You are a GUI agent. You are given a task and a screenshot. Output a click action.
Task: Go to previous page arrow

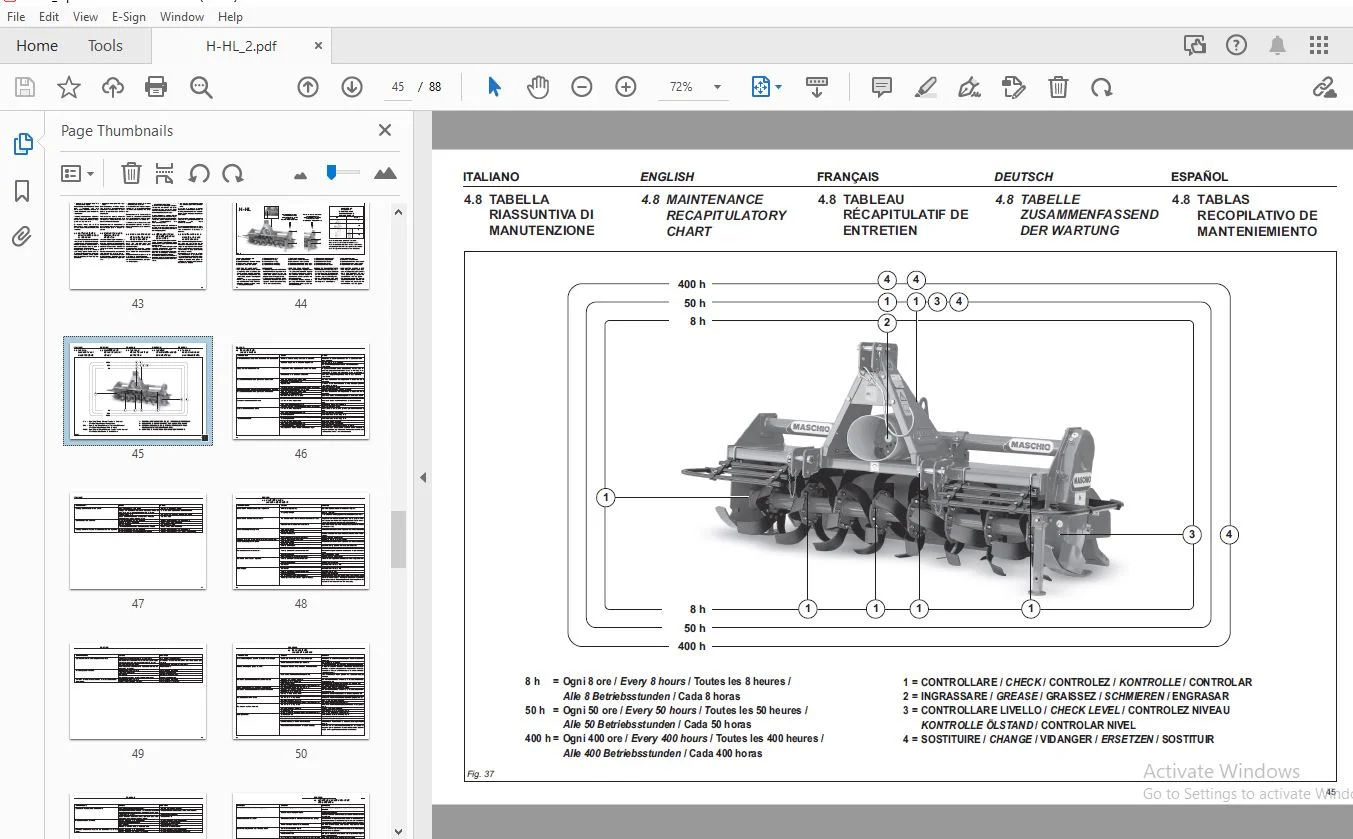click(x=308, y=87)
